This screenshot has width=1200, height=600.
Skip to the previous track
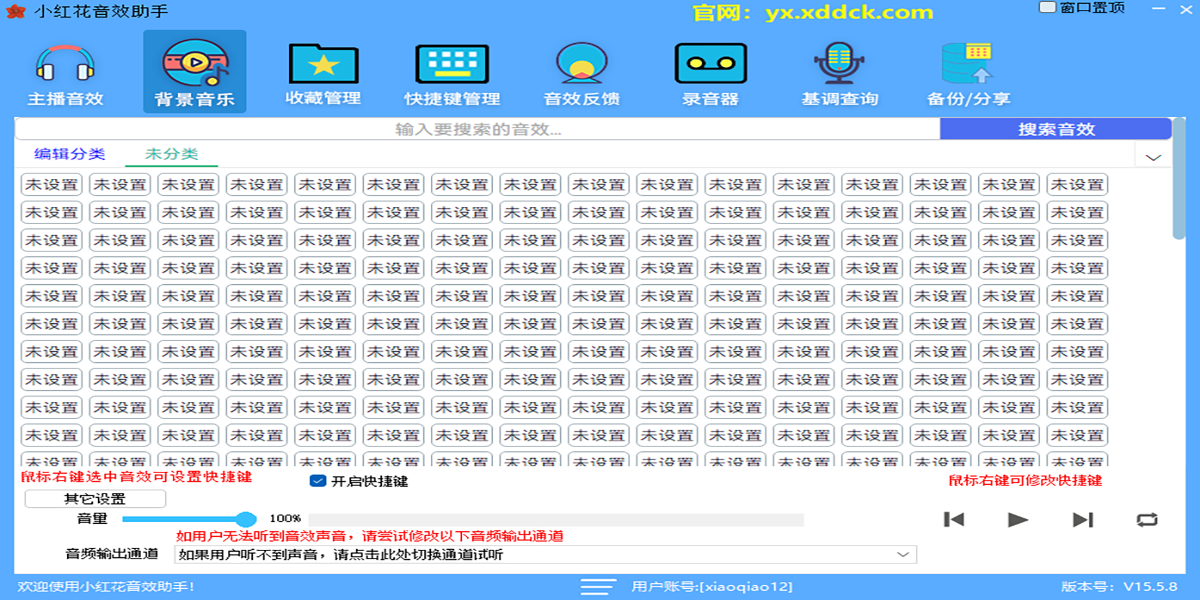(x=954, y=519)
